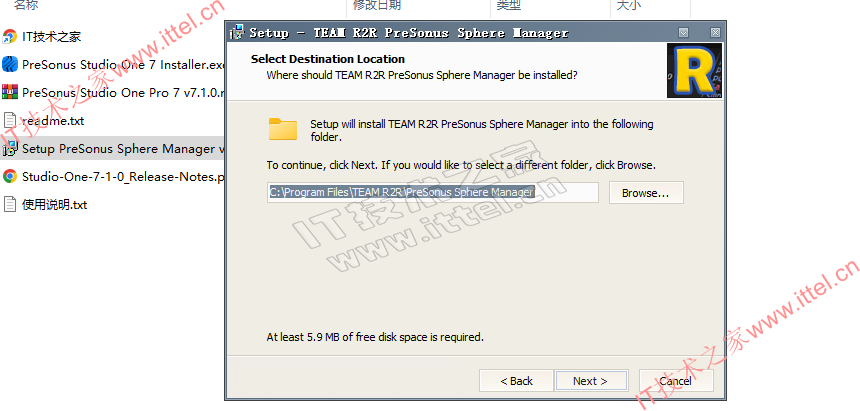The height and width of the screenshot is (411, 860).
Task: Go back with the < Back button
Action: pos(516,381)
